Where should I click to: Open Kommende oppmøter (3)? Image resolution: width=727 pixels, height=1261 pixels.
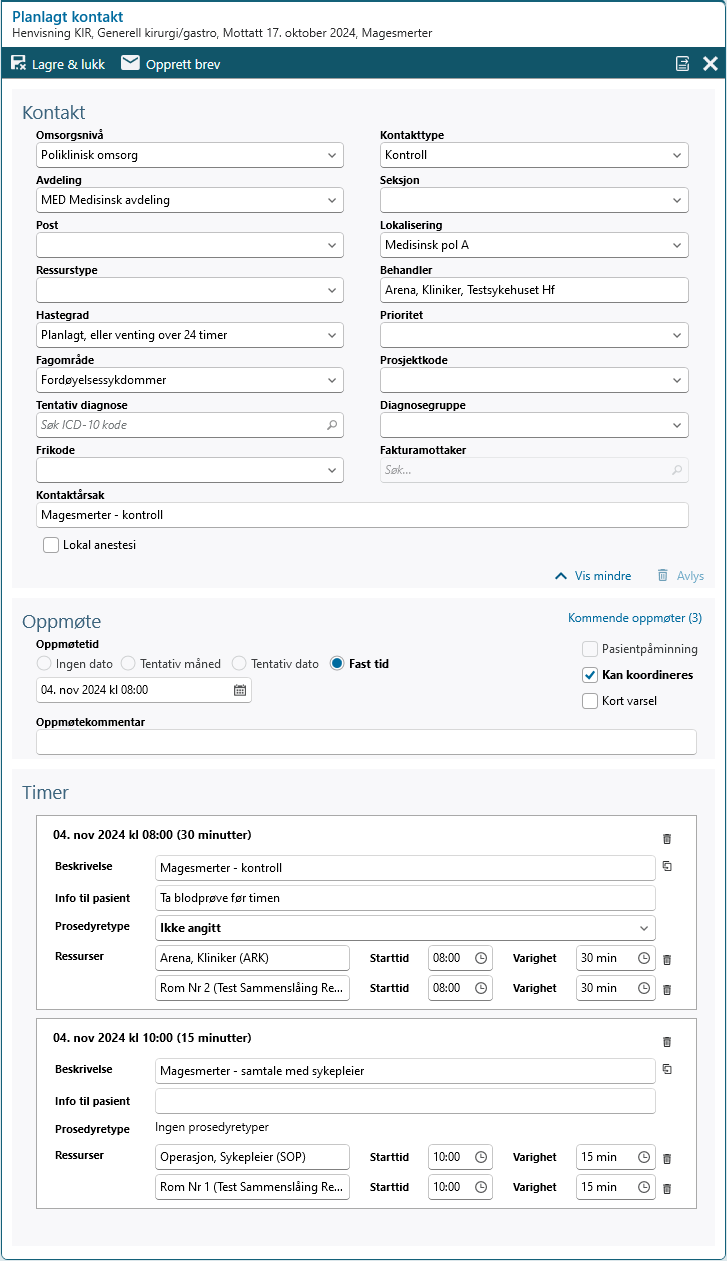(634, 618)
